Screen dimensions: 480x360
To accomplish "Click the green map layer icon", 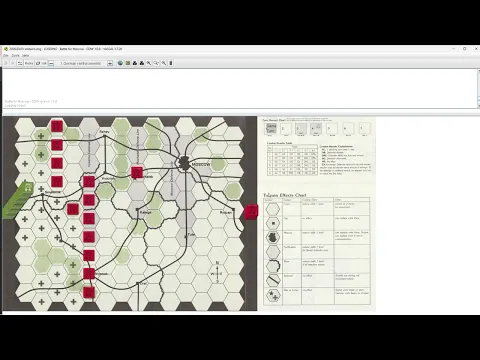I will (x=128, y=63).
